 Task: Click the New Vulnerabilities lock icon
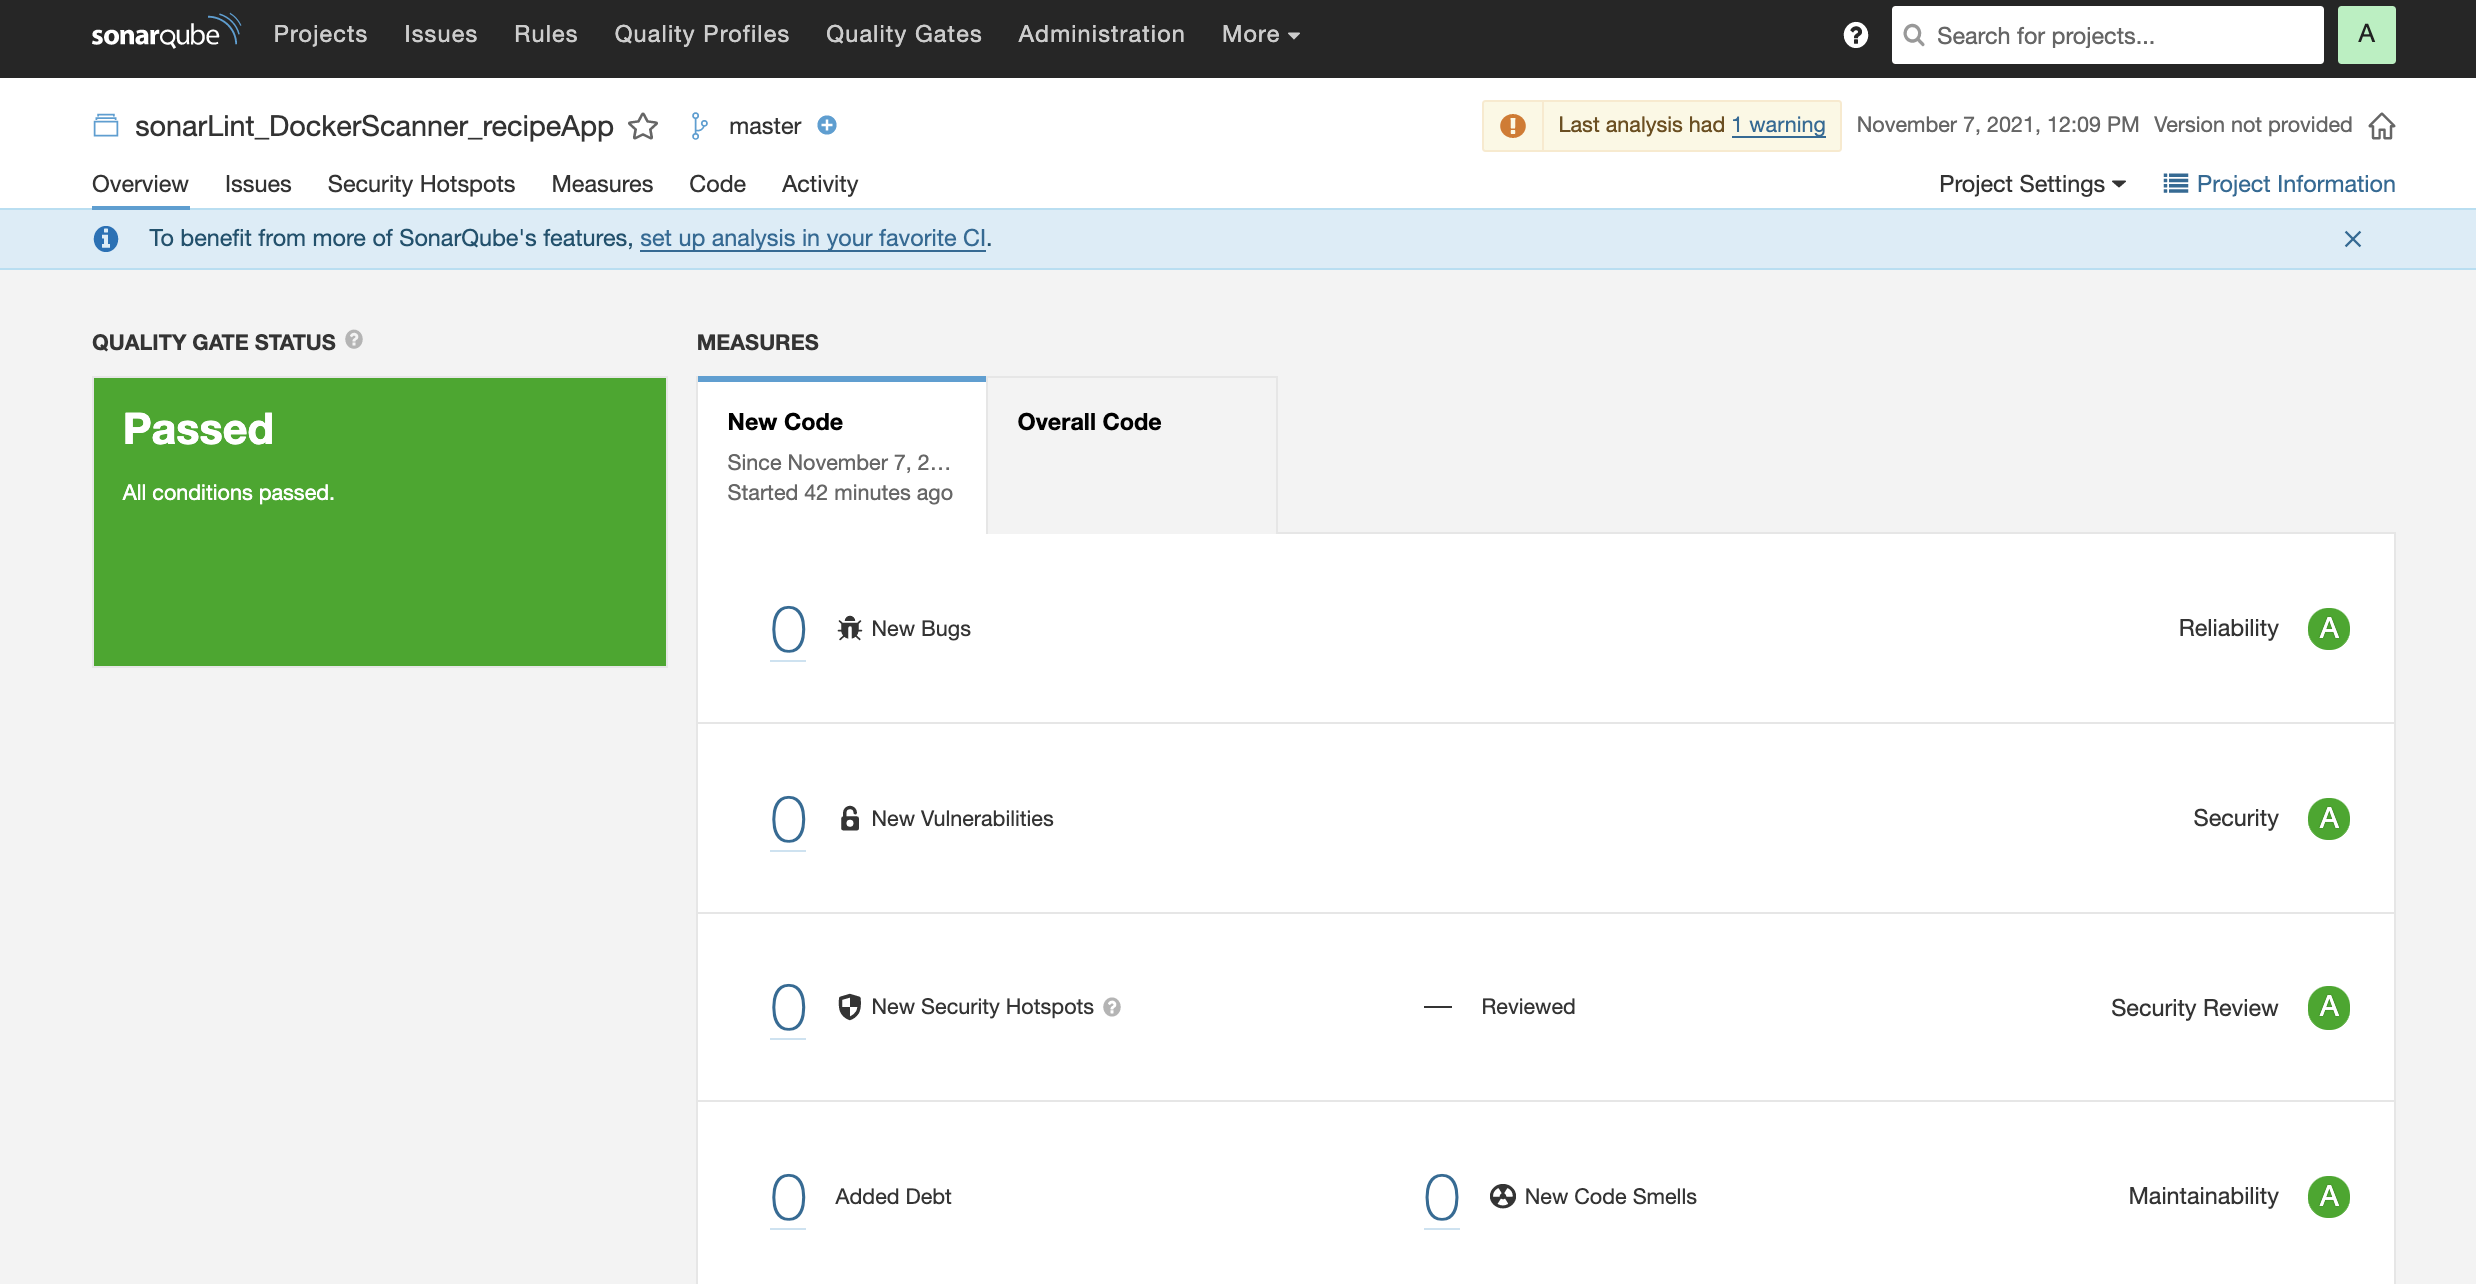click(x=850, y=818)
